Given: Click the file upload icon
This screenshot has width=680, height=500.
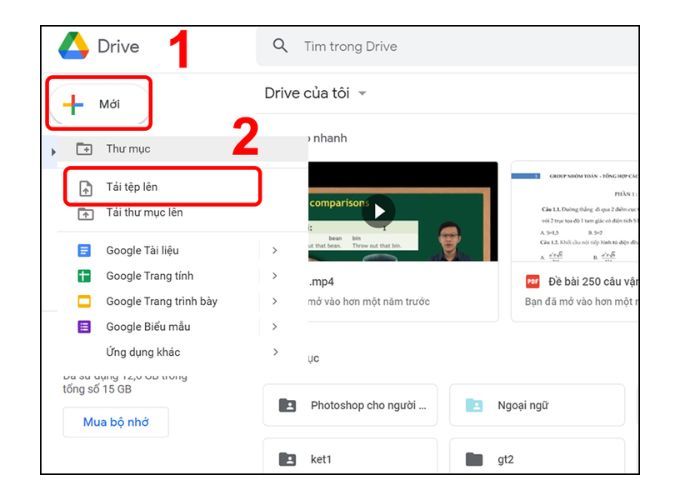Looking at the screenshot, I should (85, 188).
